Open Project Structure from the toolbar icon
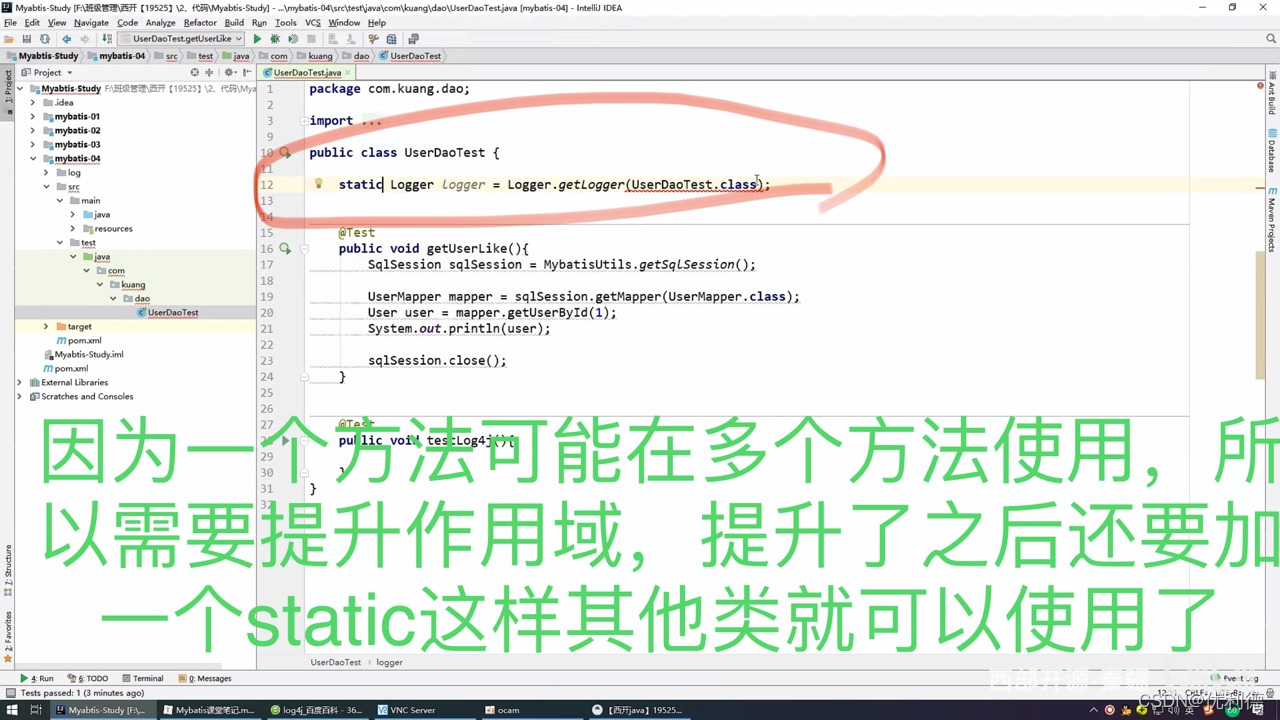The image size is (1280, 720). [391, 39]
